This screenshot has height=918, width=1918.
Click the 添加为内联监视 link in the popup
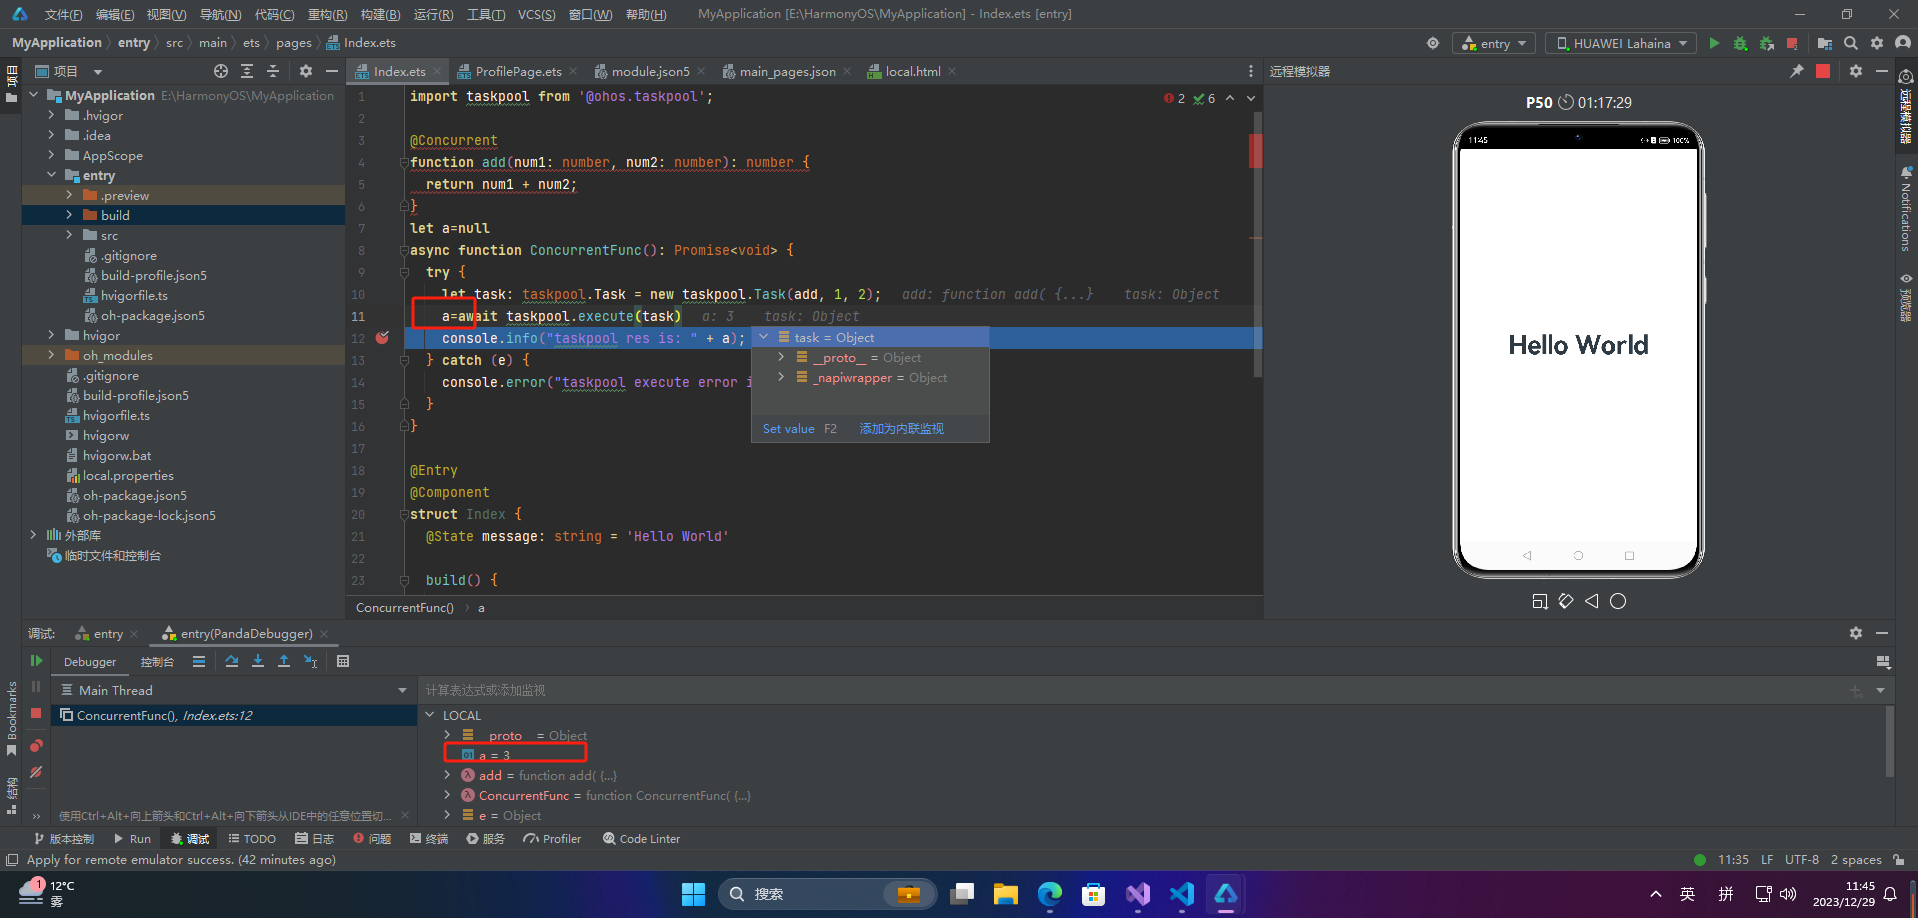pyautogui.click(x=901, y=428)
